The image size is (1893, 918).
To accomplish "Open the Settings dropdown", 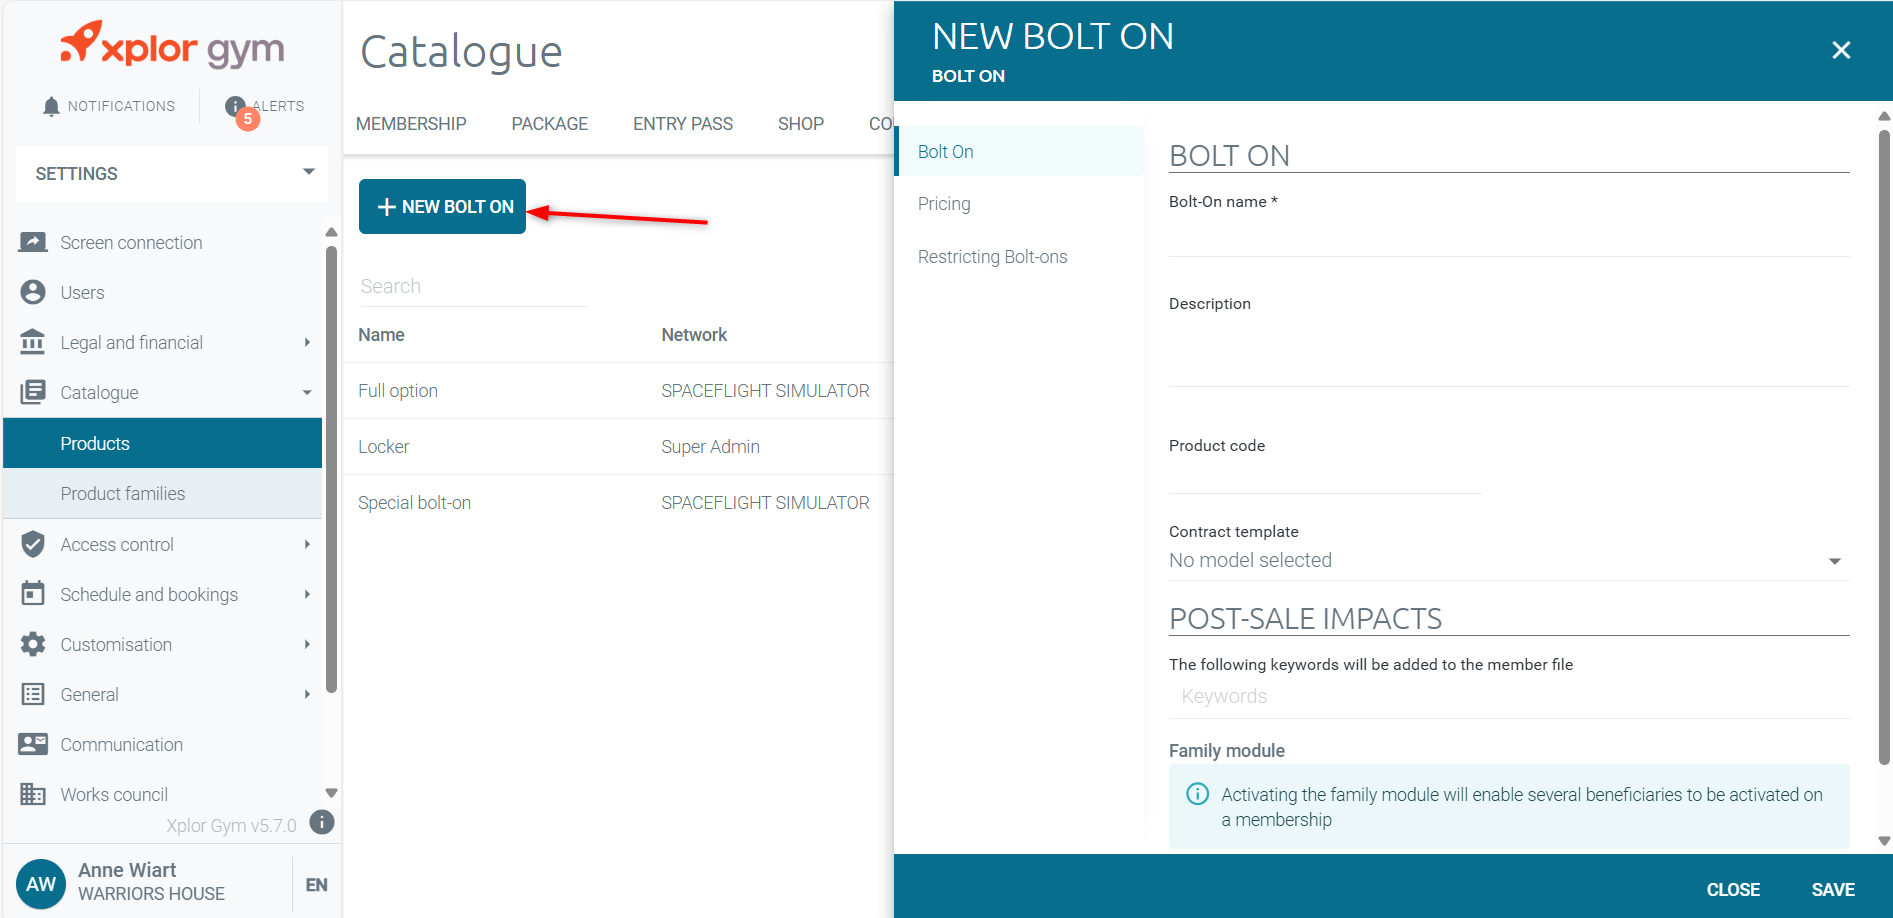I will [x=172, y=173].
